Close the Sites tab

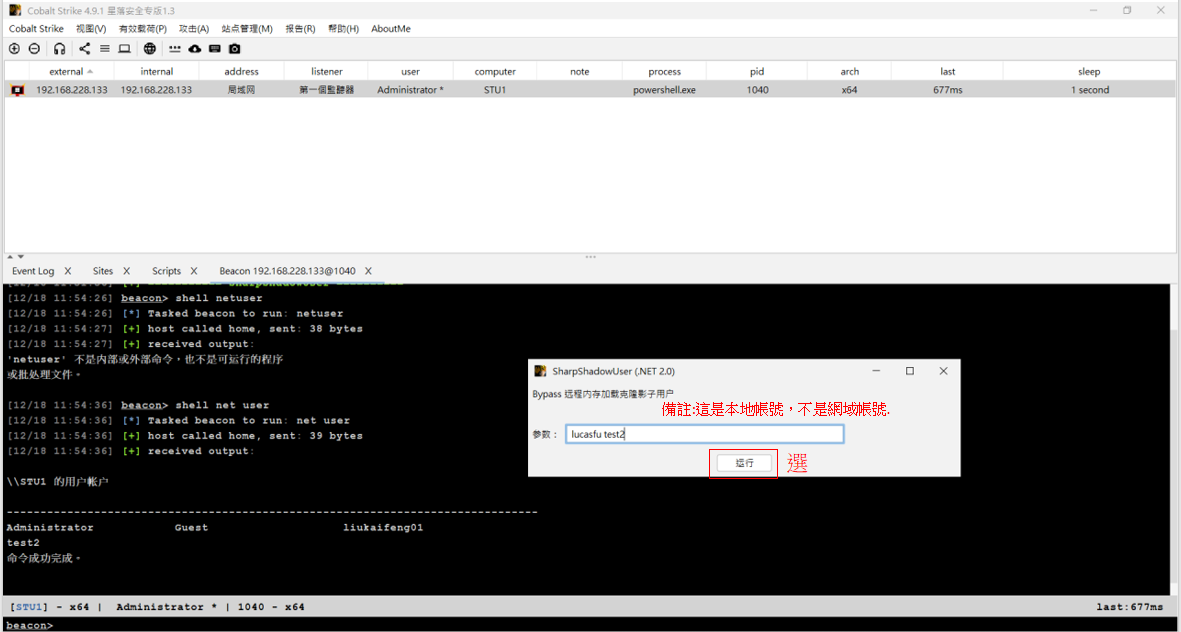click(x=127, y=270)
